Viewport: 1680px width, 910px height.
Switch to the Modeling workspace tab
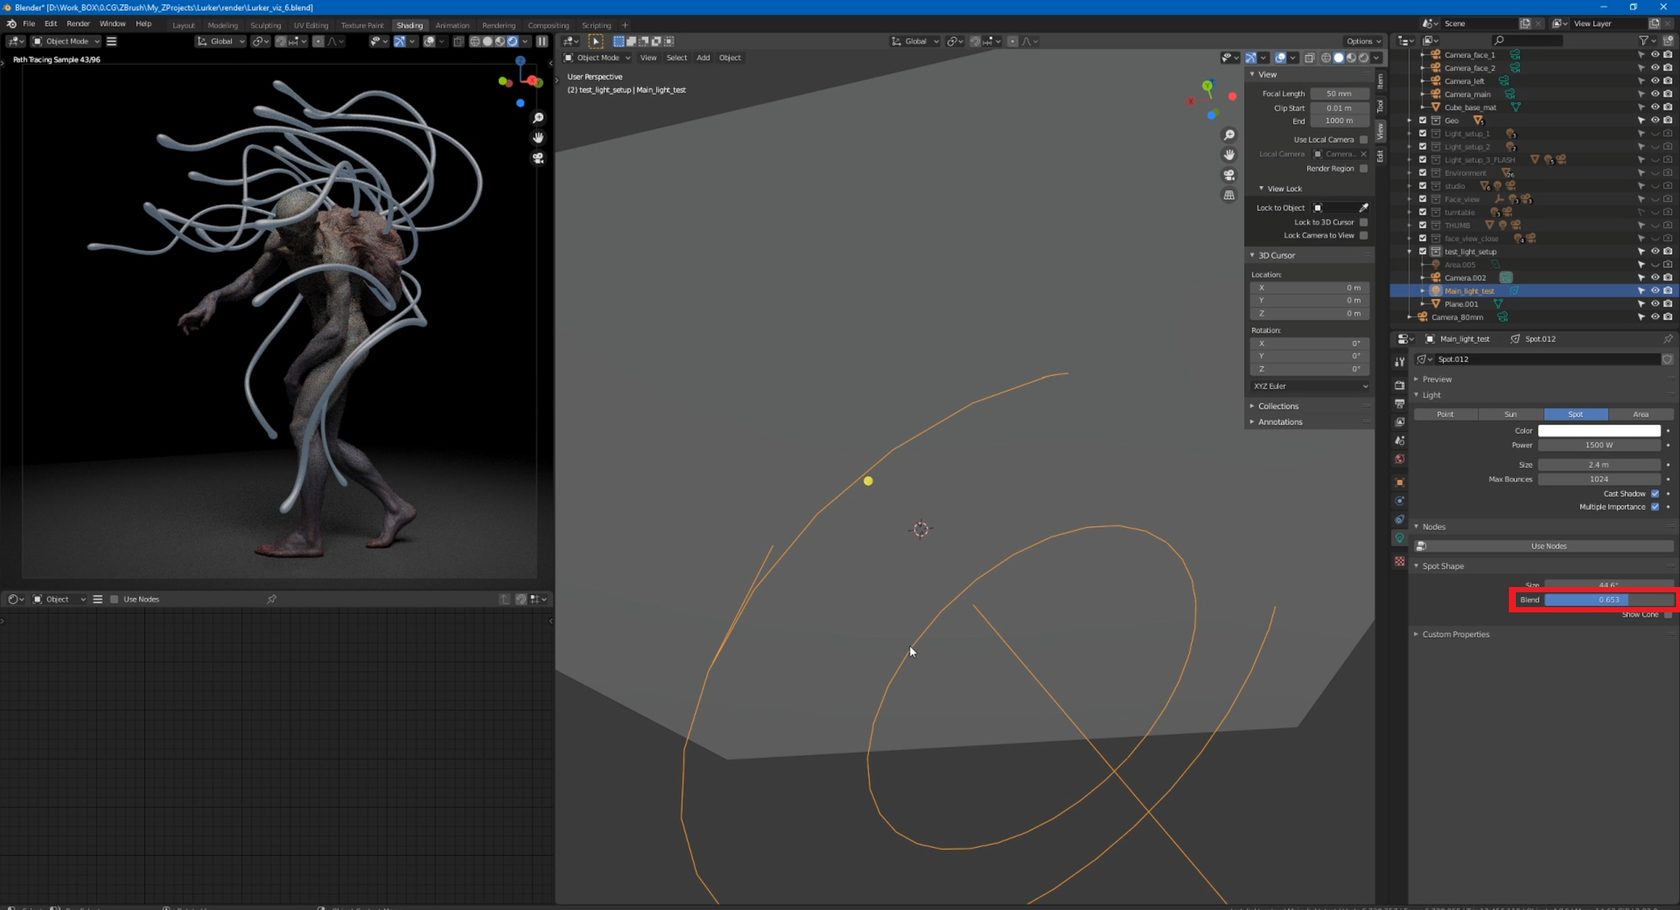coord(222,25)
